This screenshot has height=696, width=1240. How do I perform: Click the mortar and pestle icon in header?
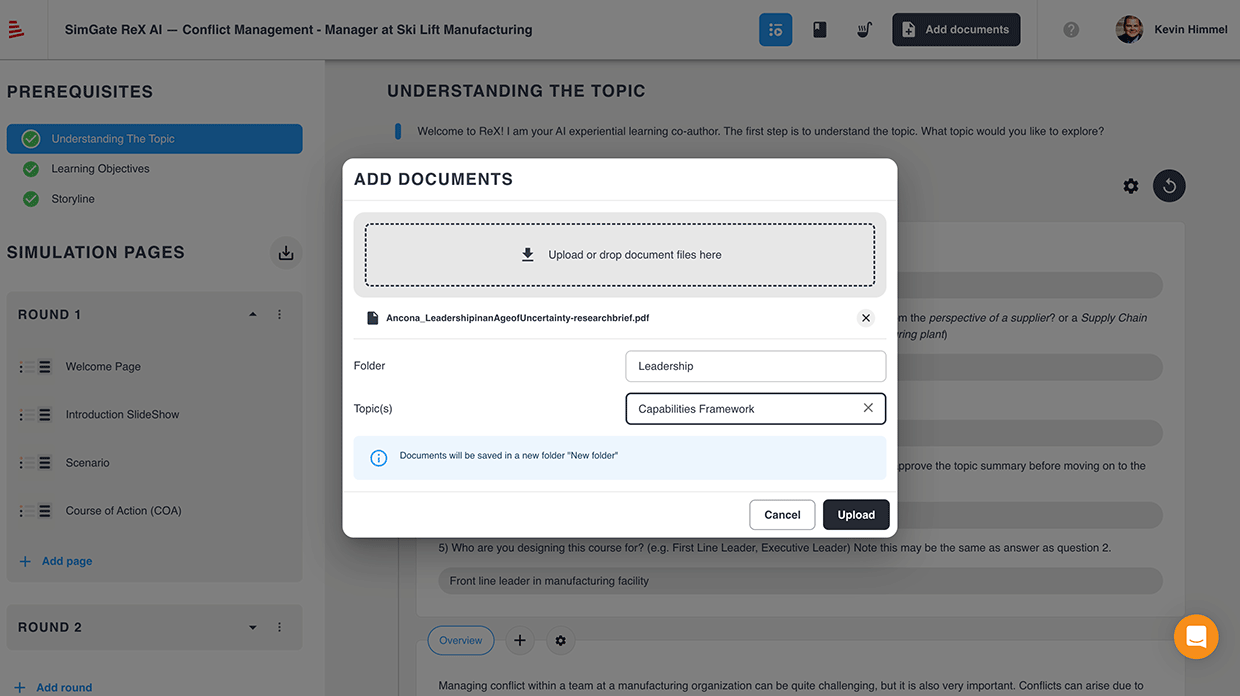tap(864, 30)
